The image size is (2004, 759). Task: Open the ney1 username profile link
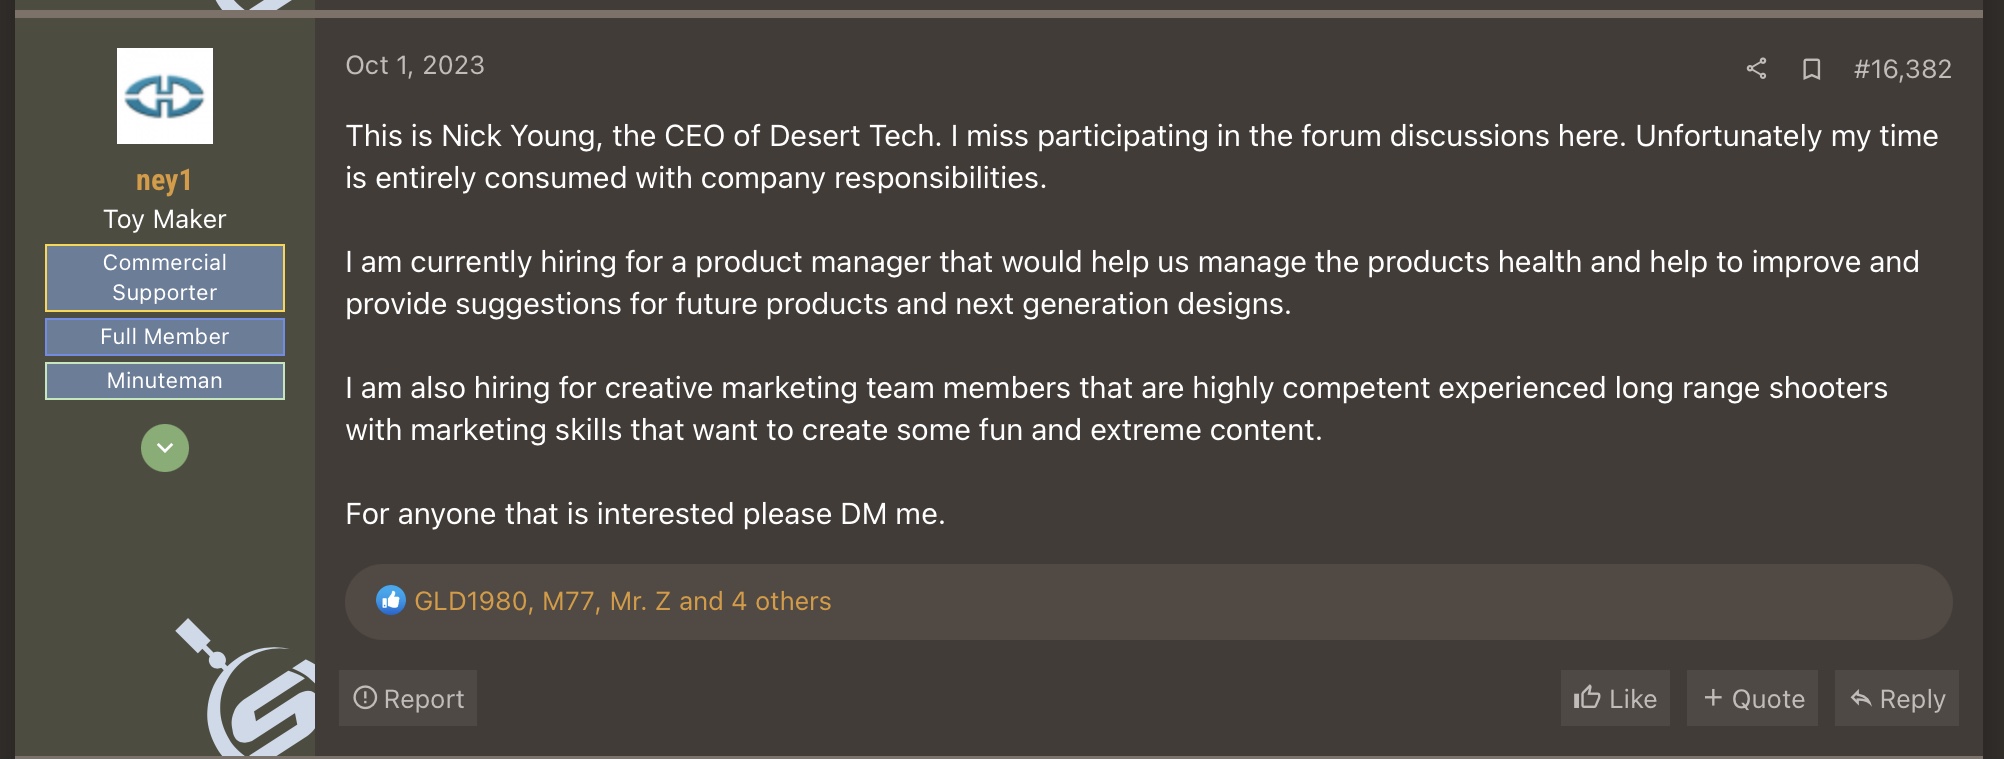(x=164, y=181)
